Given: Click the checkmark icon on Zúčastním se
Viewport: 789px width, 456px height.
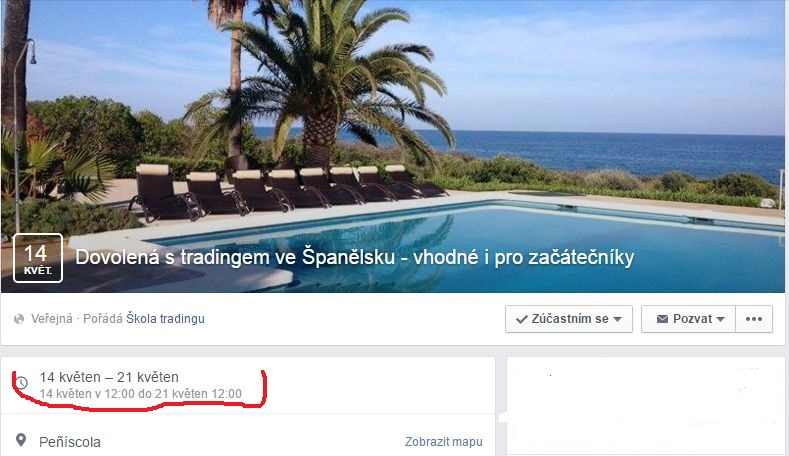Looking at the screenshot, I should point(522,319).
